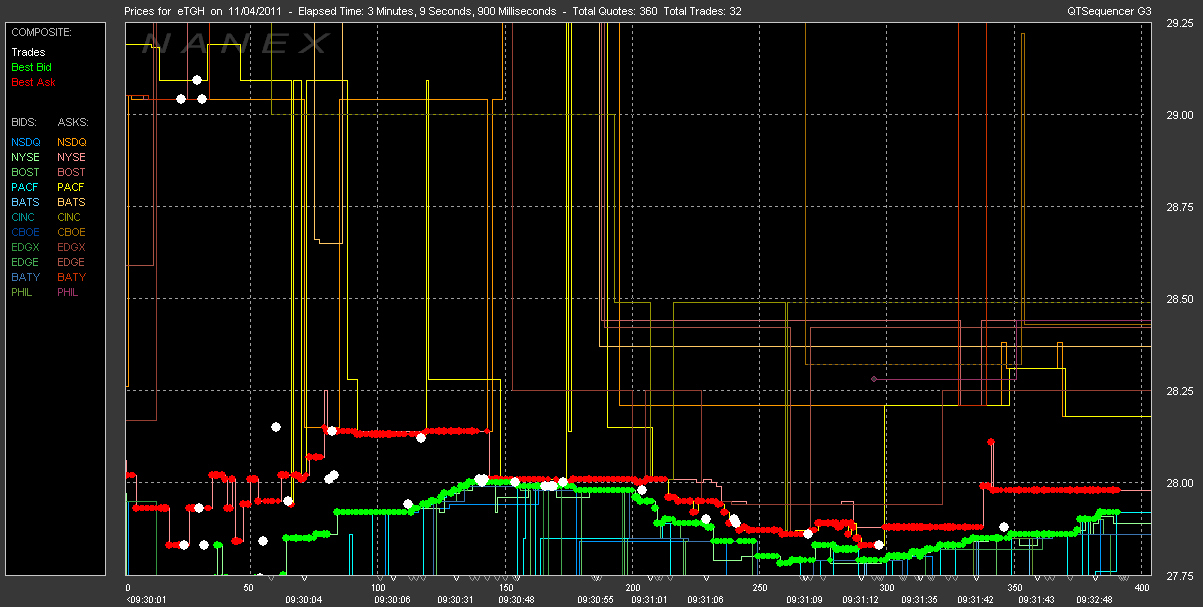1203x607 pixels.
Task: Choose BOST in the ASKS column
Action: click(72, 172)
